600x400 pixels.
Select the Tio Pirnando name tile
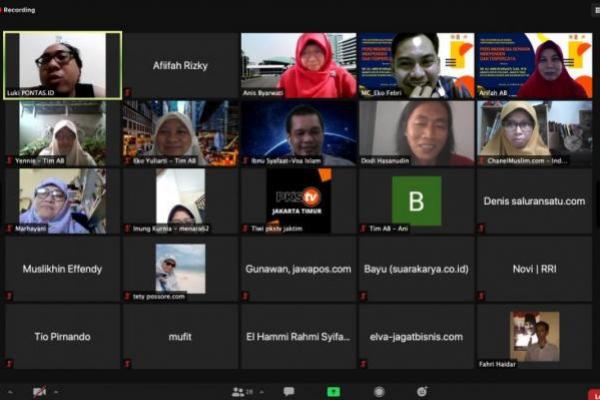63,336
